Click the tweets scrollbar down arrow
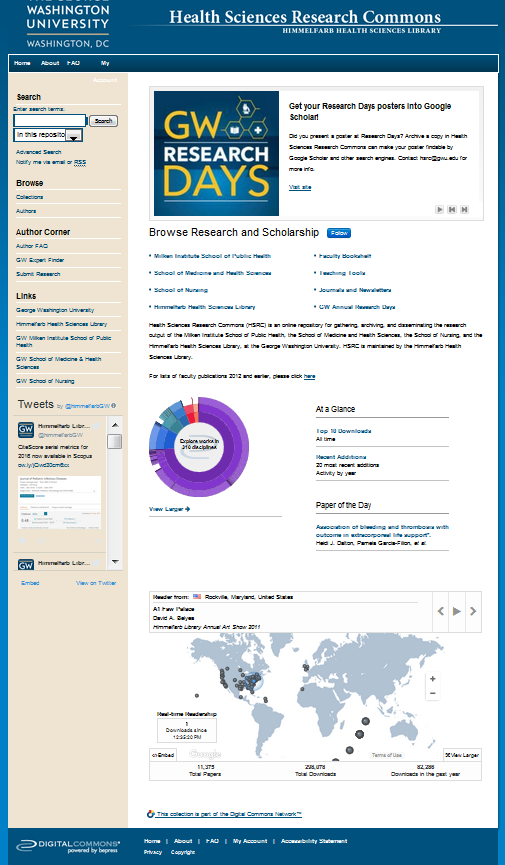 [x=115, y=562]
